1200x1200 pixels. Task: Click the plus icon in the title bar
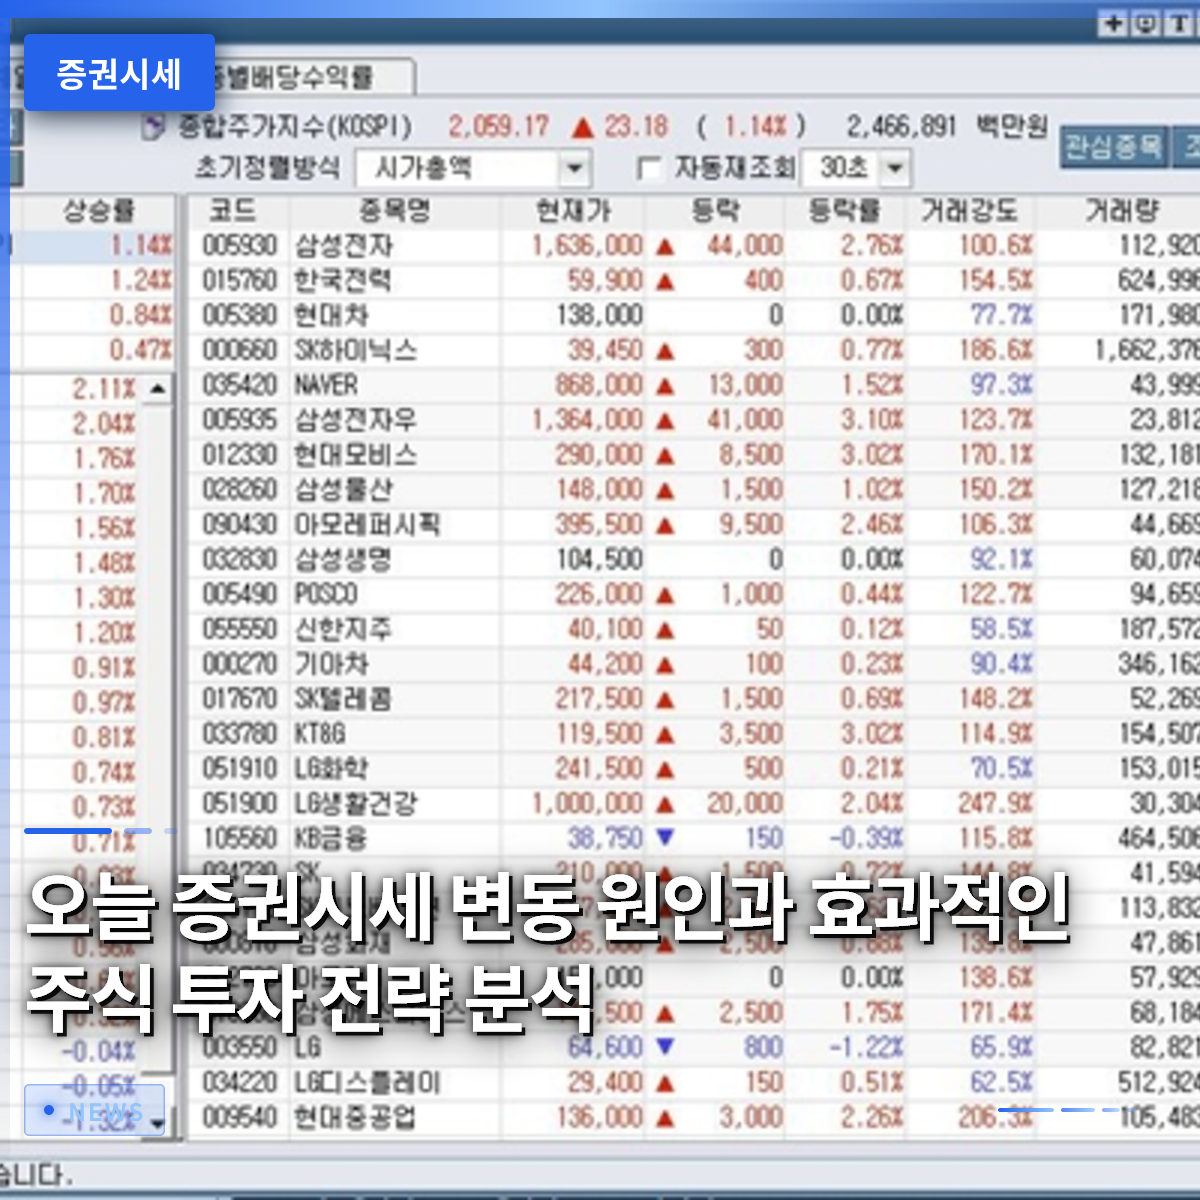point(1113,24)
